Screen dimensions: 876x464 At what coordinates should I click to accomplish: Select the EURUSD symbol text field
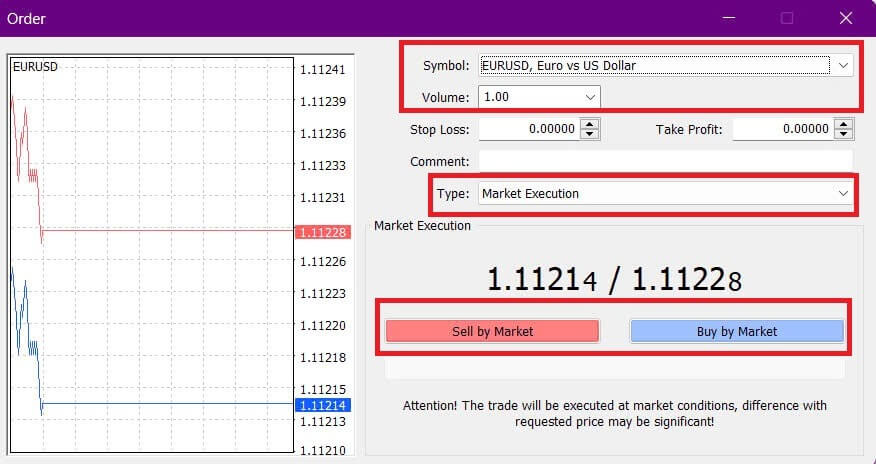click(x=654, y=66)
